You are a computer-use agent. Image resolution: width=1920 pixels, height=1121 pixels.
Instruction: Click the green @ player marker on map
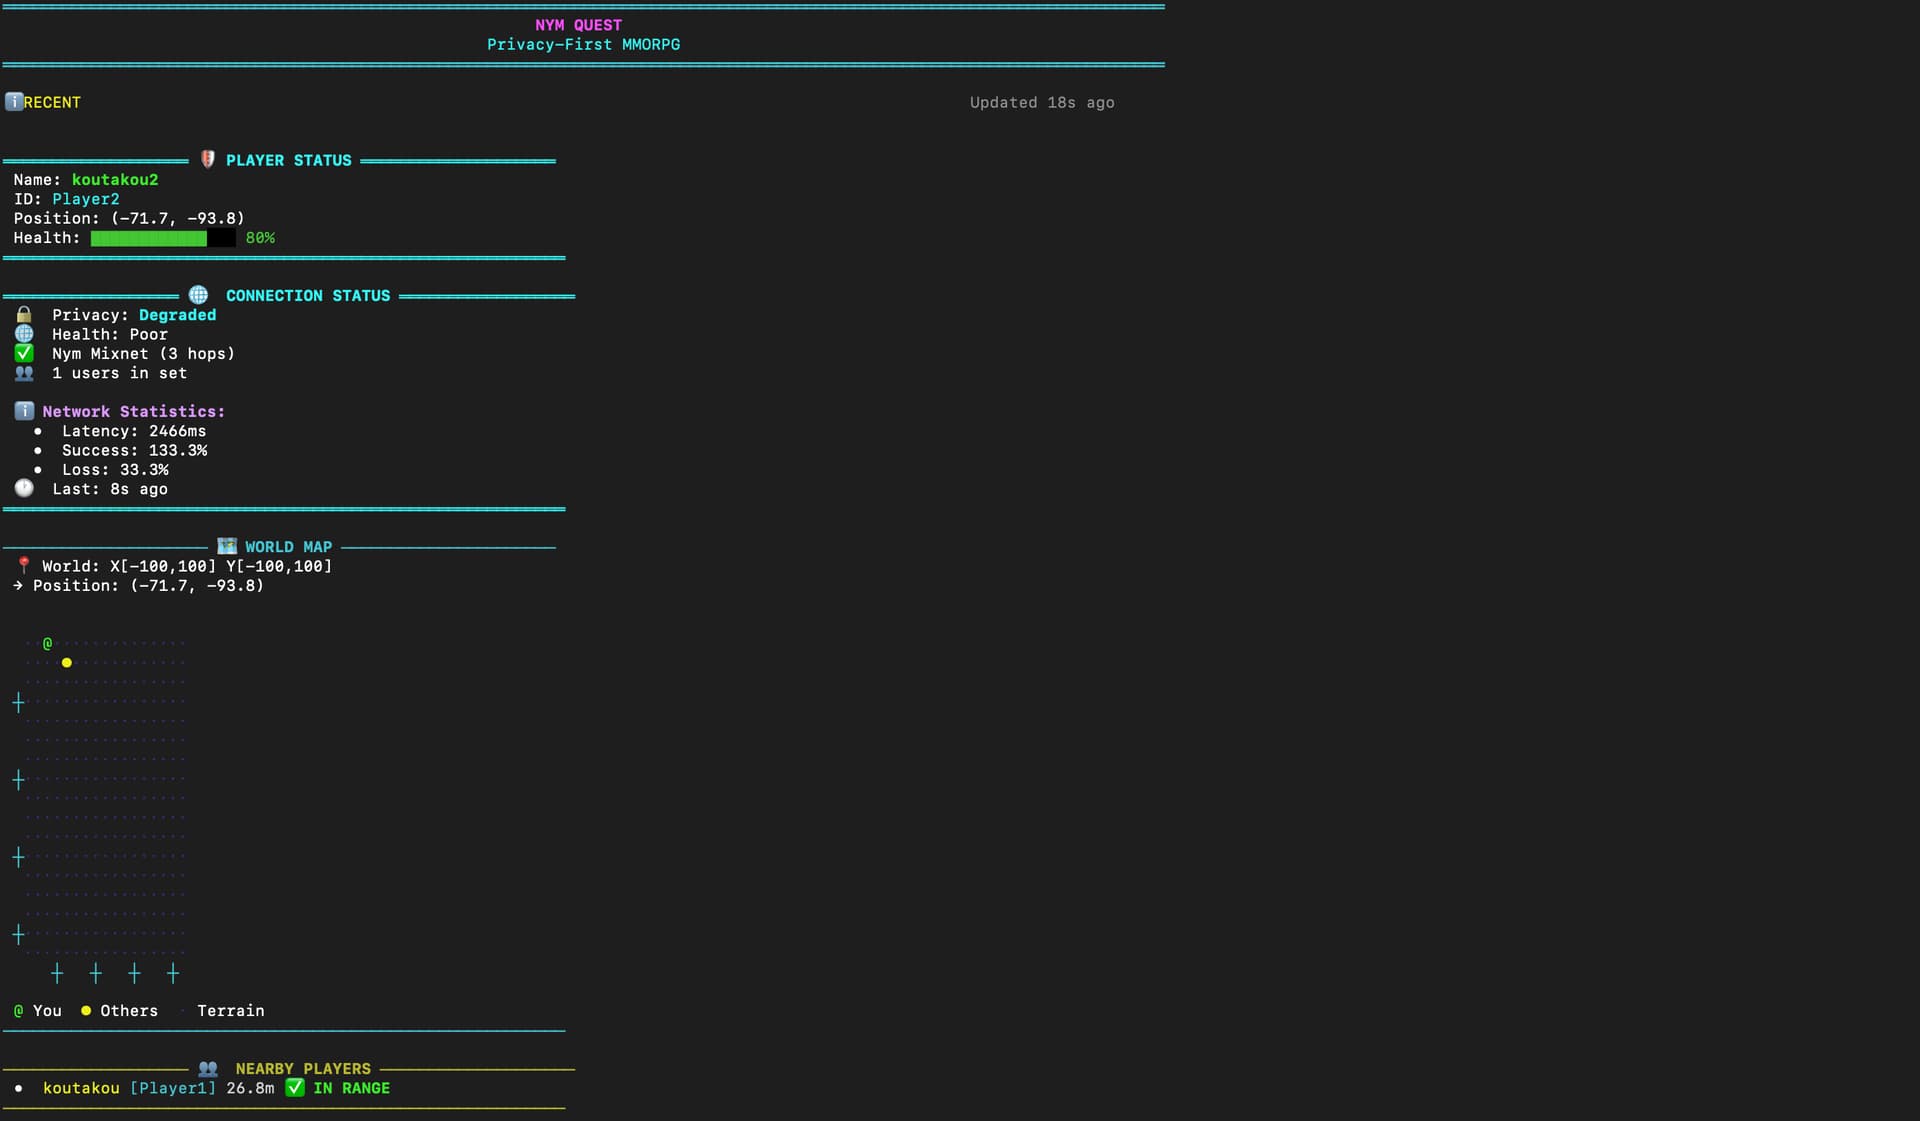(x=47, y=643)
